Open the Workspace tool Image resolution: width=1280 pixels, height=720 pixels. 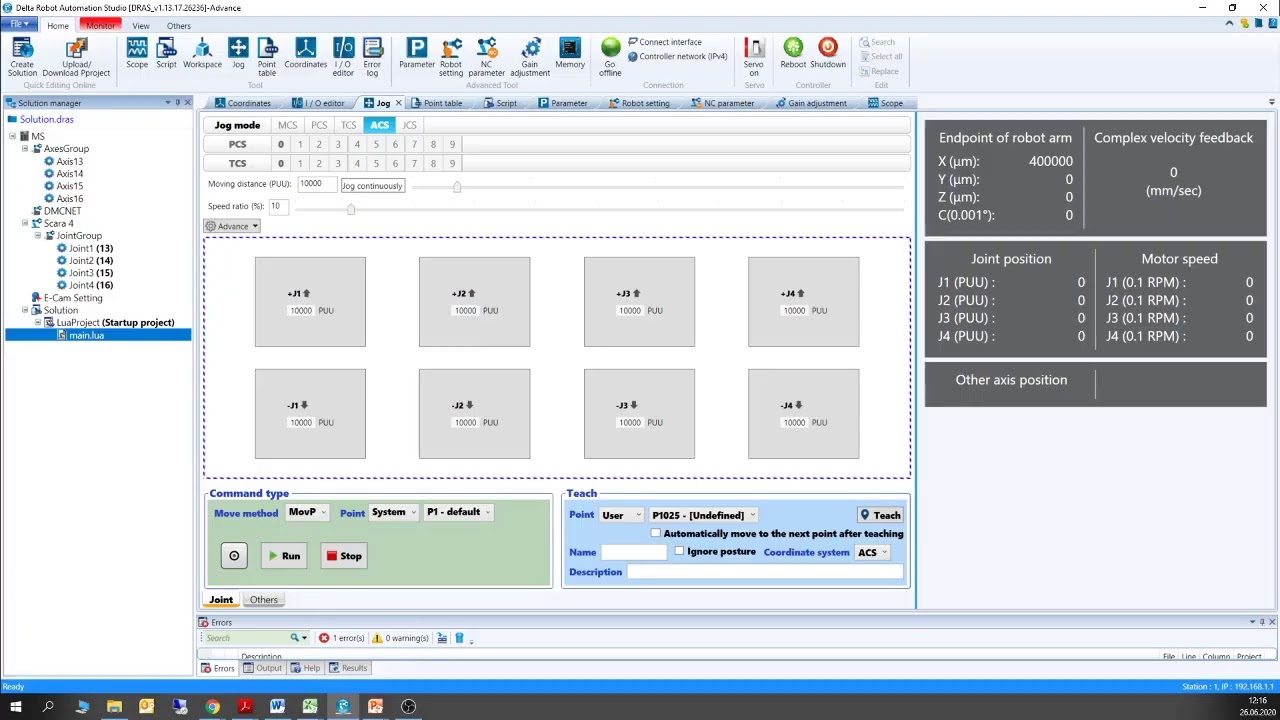(202, 54)
